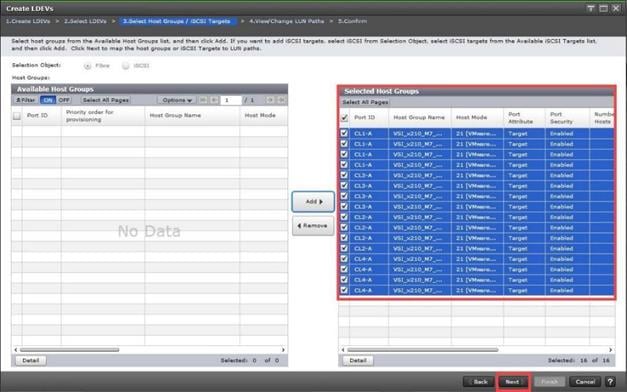
Task: Open the Options dropdown
Action: click(177, 100)
